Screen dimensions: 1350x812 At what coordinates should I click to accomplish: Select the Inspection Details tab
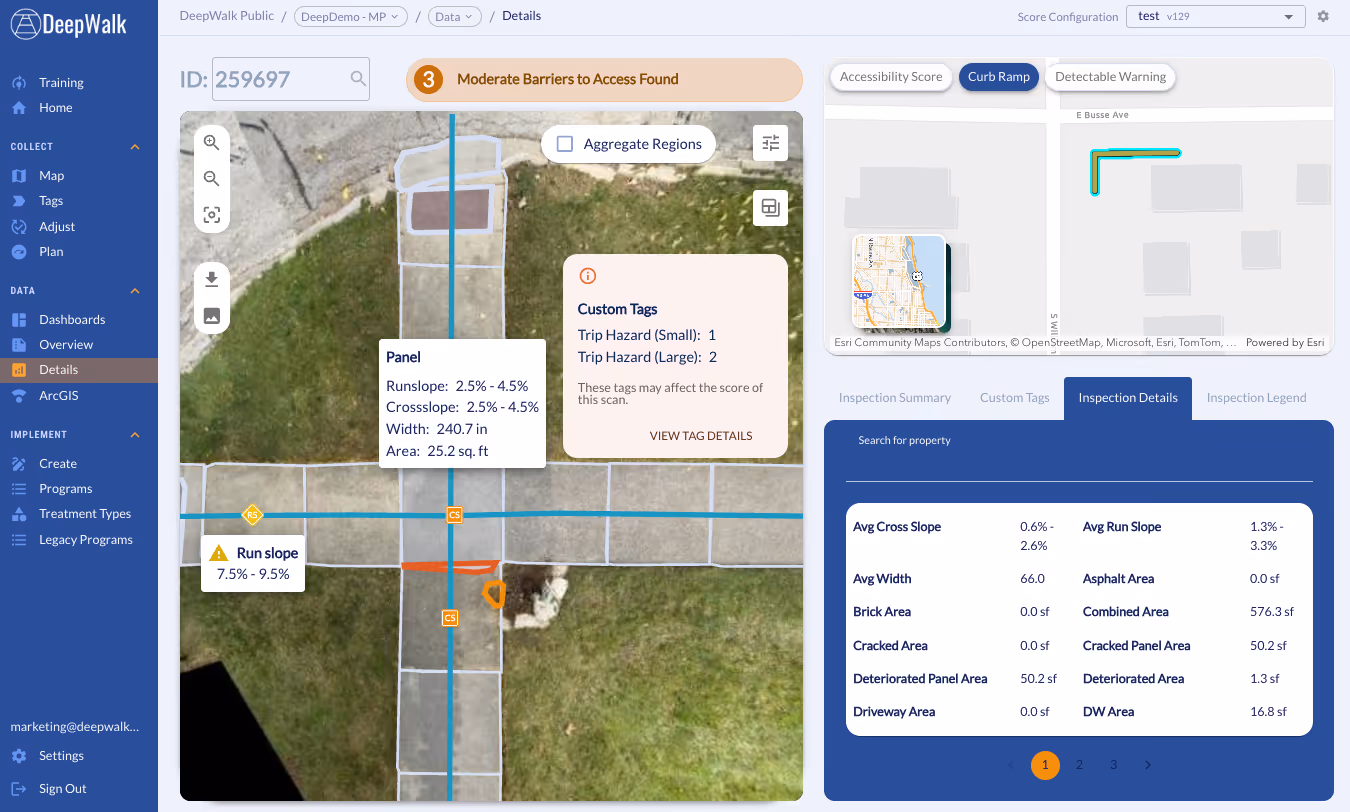pos(1128,398)
